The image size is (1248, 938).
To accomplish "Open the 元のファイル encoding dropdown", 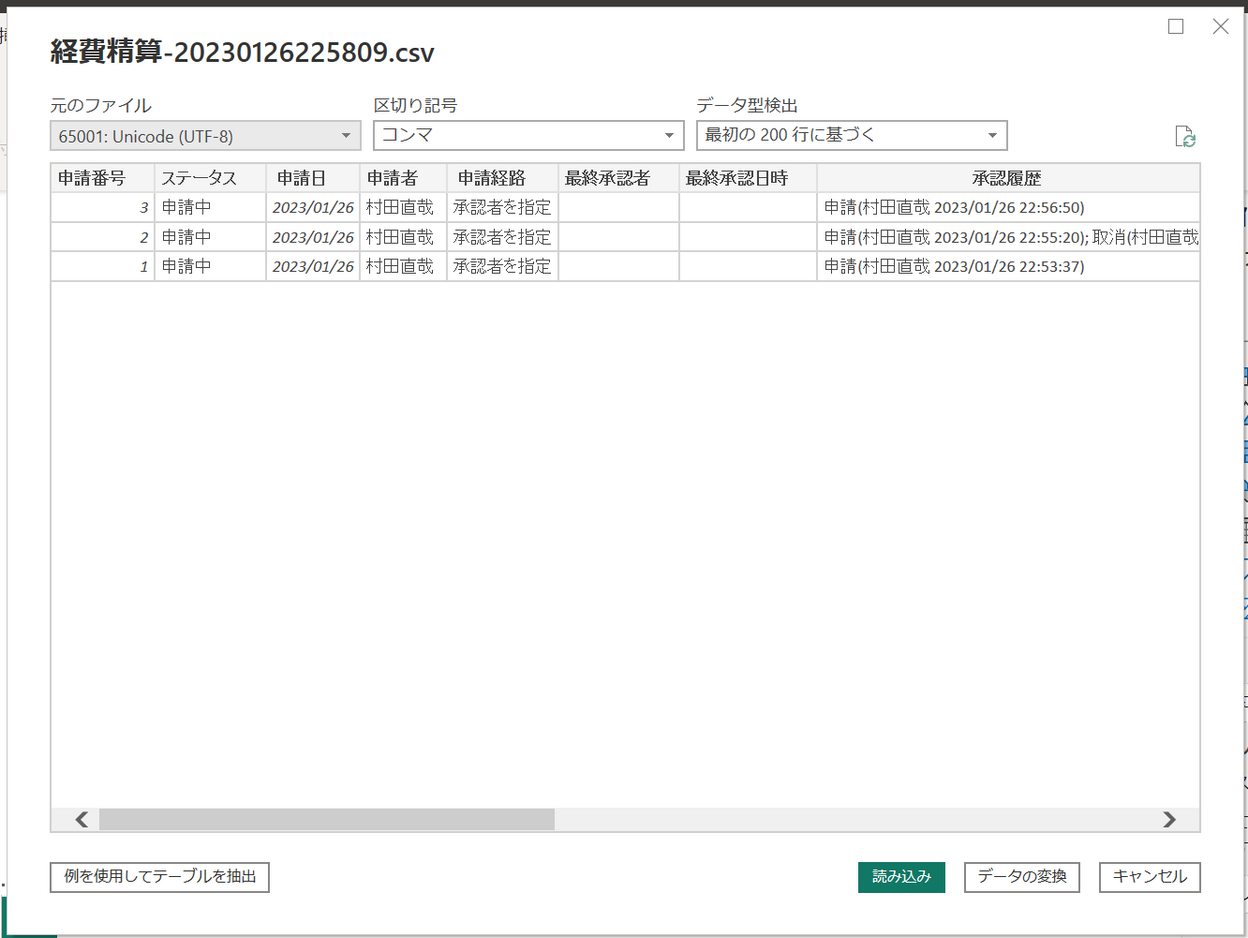I will 205,136.
